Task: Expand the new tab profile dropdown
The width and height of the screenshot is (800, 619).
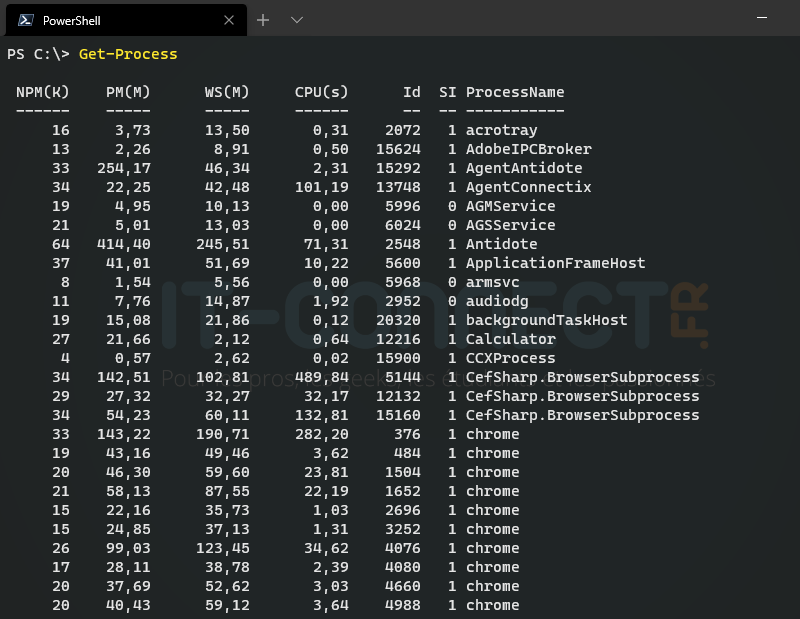Action: point(297,20)
